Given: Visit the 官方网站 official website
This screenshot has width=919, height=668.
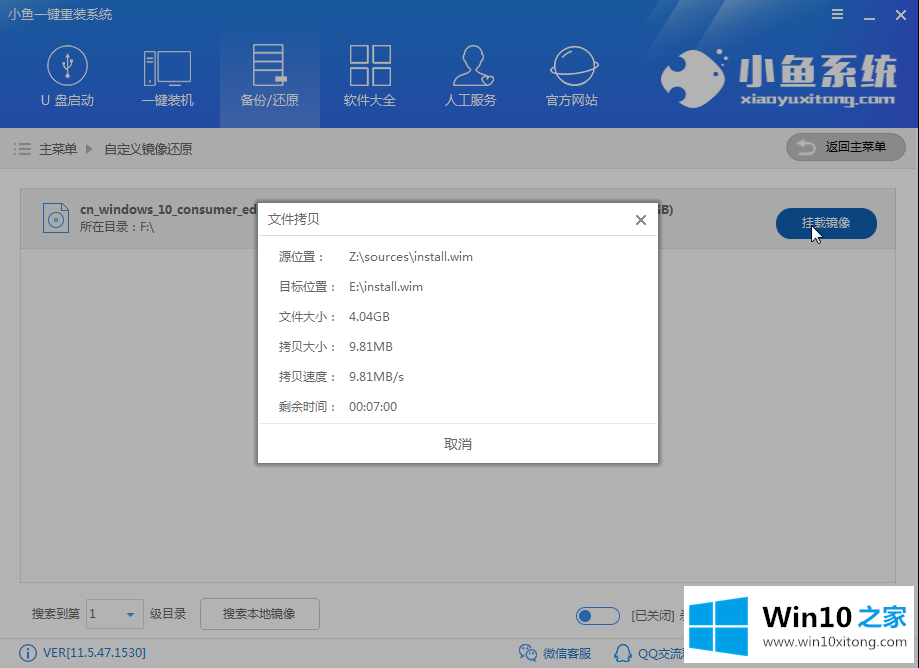Looking at the screenshot, I should point(571,77).
